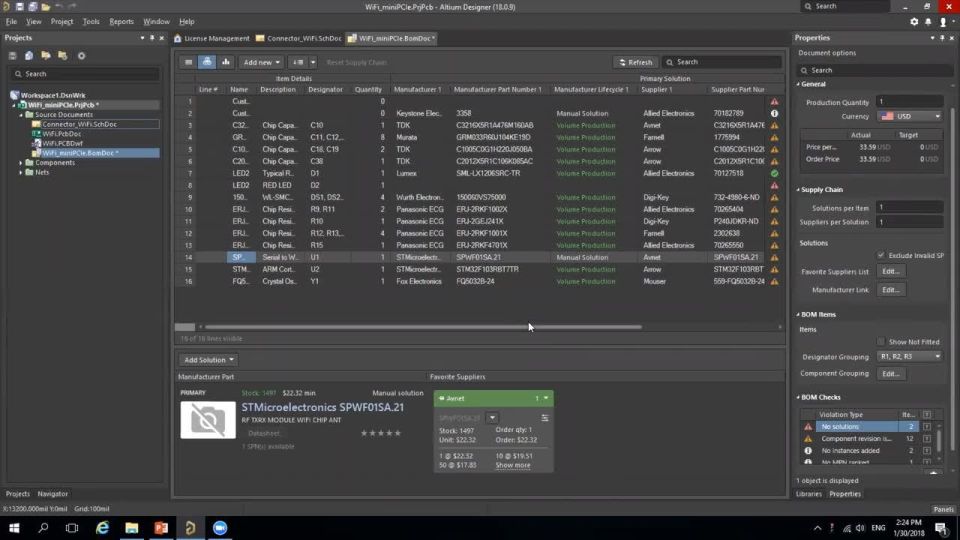Pin the Properties panel
960x540 pixels.
point(942,38)
